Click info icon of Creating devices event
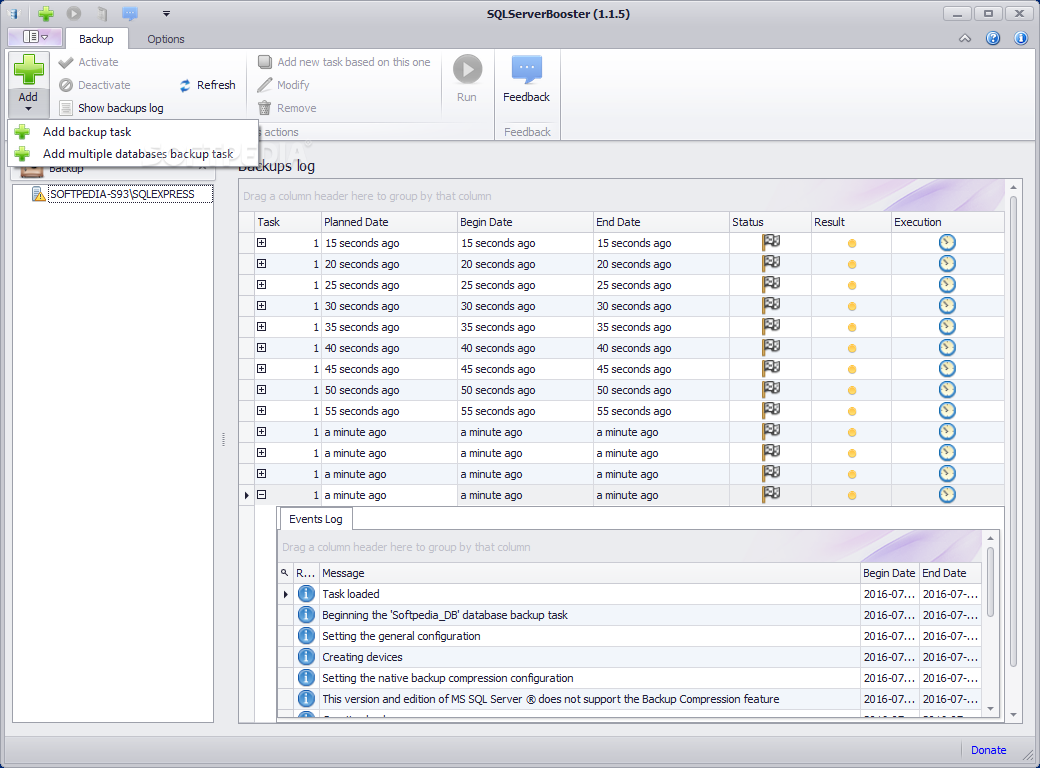 [x=306, y=657]
